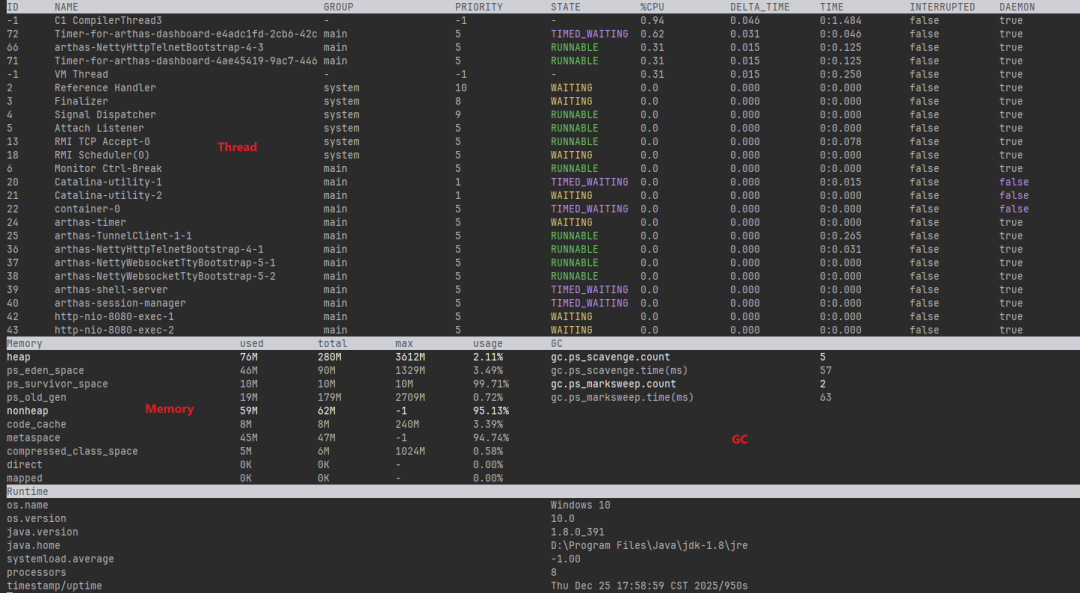Click the java.version label
This screenshot has height=593, width=1080.
click(x=42, y=532)
